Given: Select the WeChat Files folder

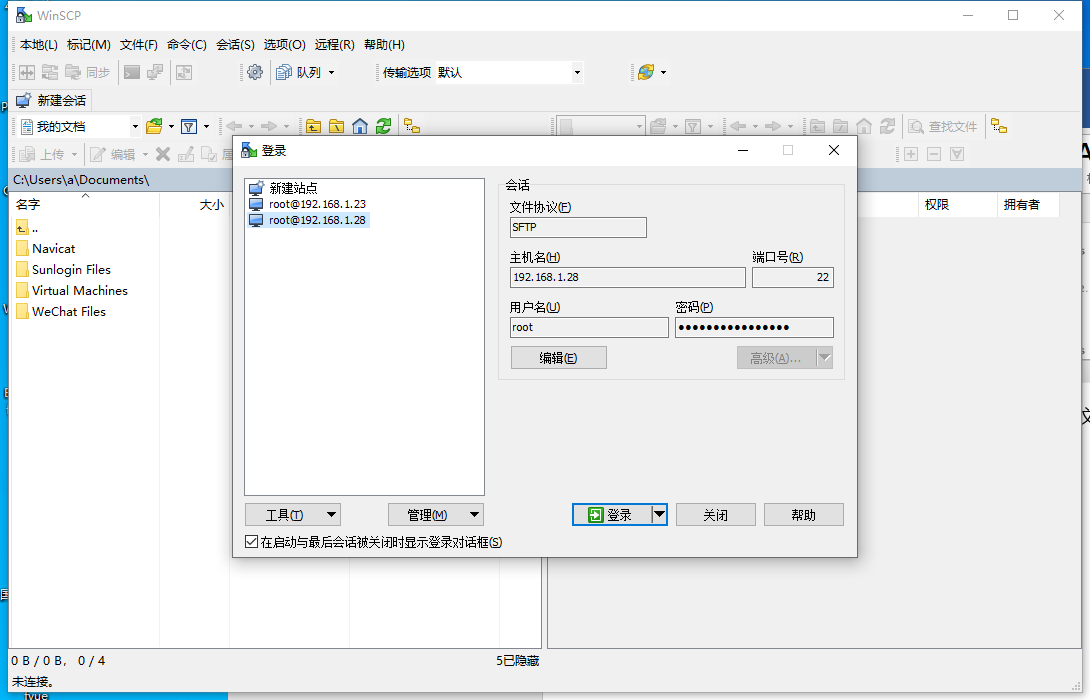Looking at the screenshot, I should point(61,311).
